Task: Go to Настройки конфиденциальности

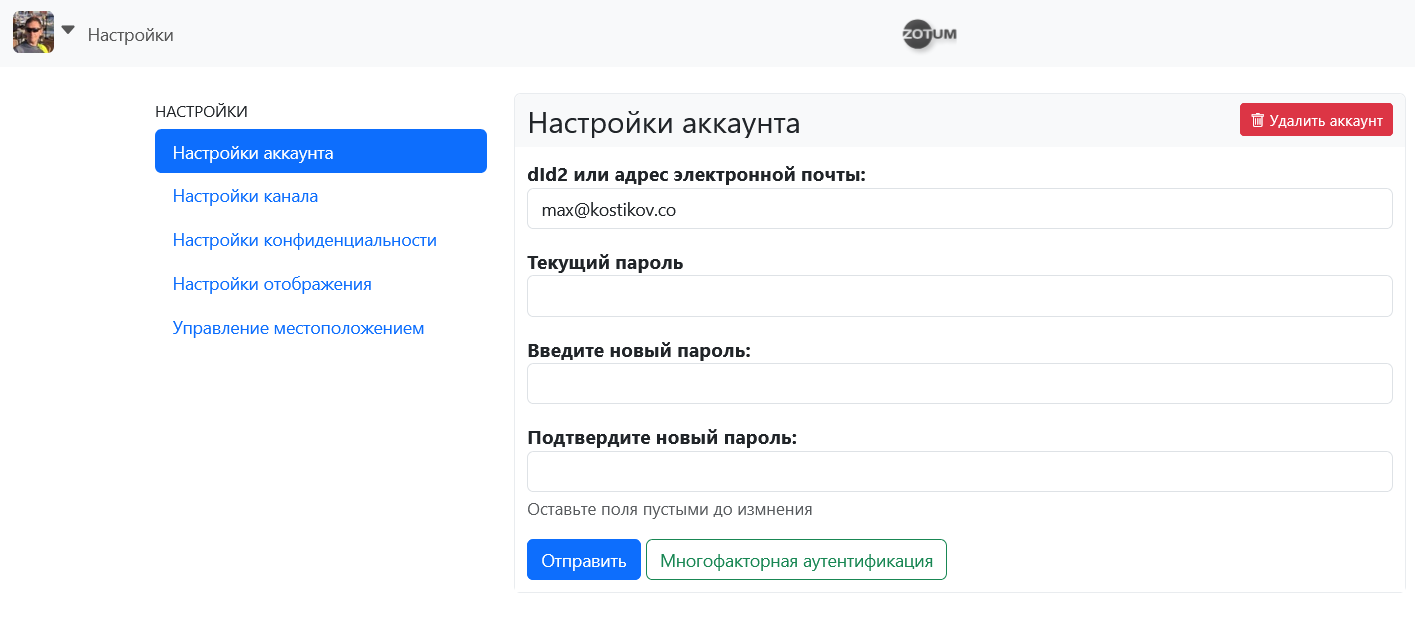Action: [304, 241]
